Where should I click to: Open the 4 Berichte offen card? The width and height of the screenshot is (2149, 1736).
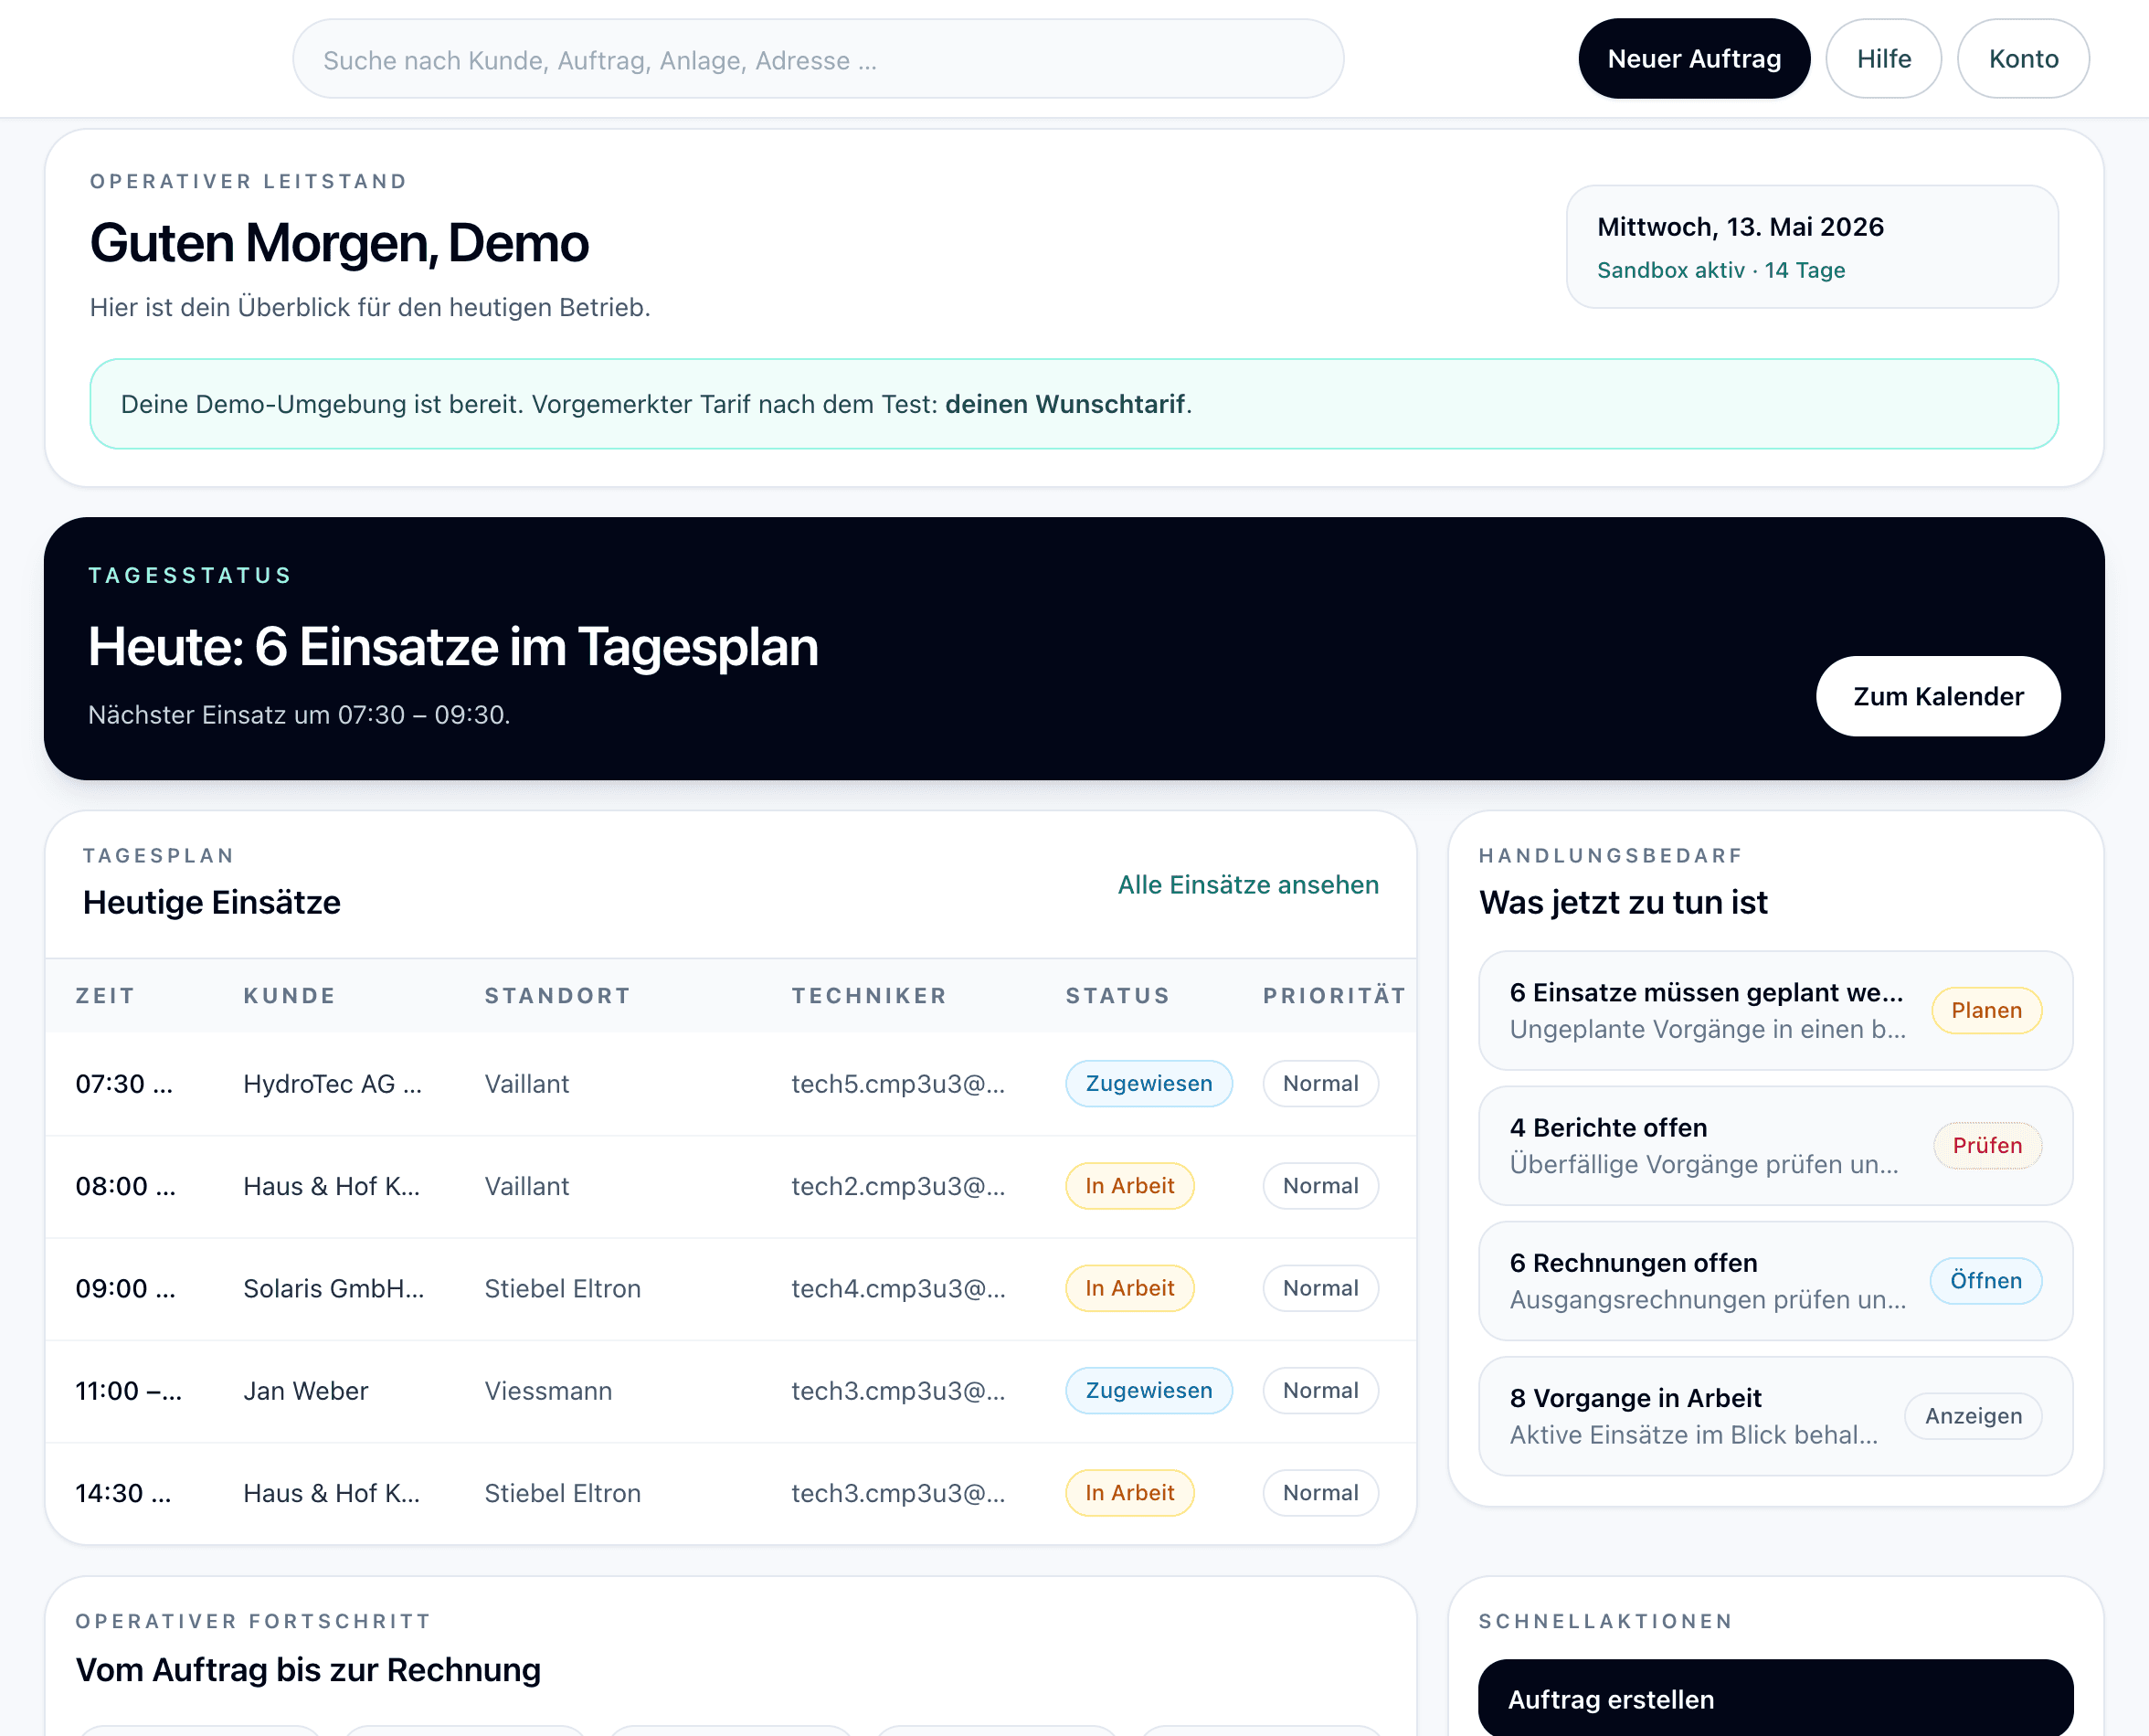point(1774,1145)
